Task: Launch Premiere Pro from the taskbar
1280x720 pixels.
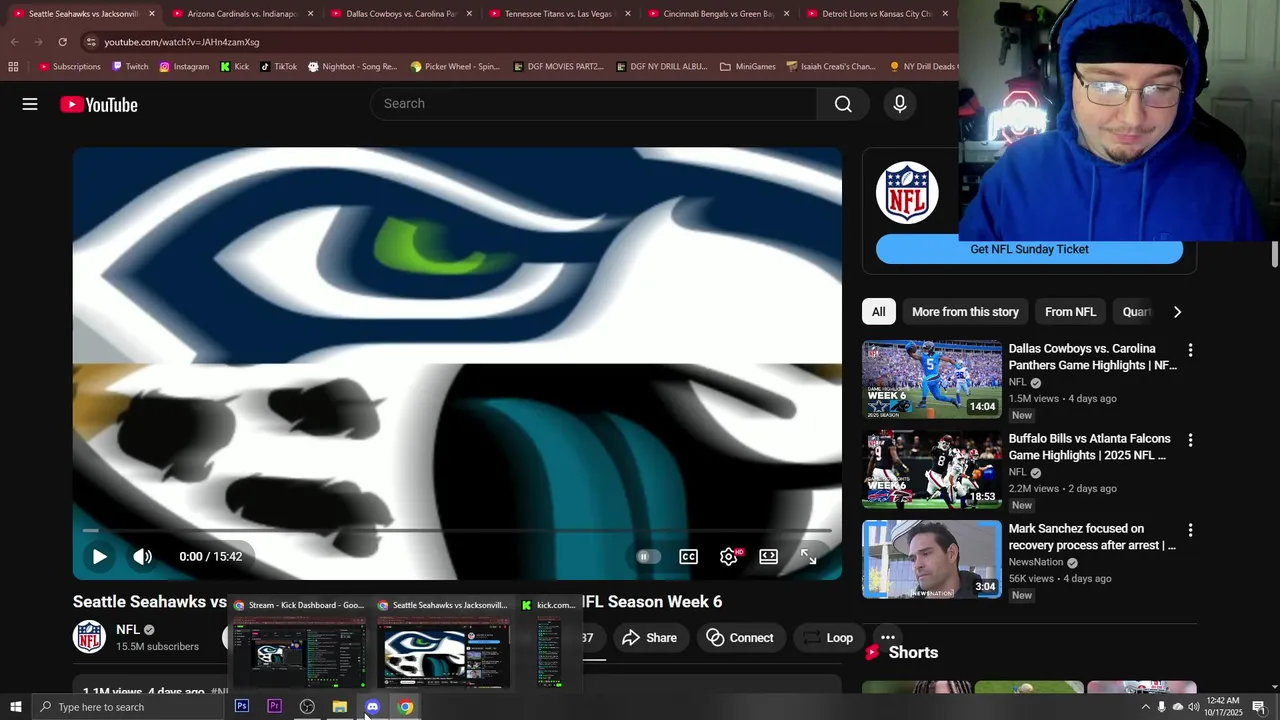Action: click(x=274, y=707)
